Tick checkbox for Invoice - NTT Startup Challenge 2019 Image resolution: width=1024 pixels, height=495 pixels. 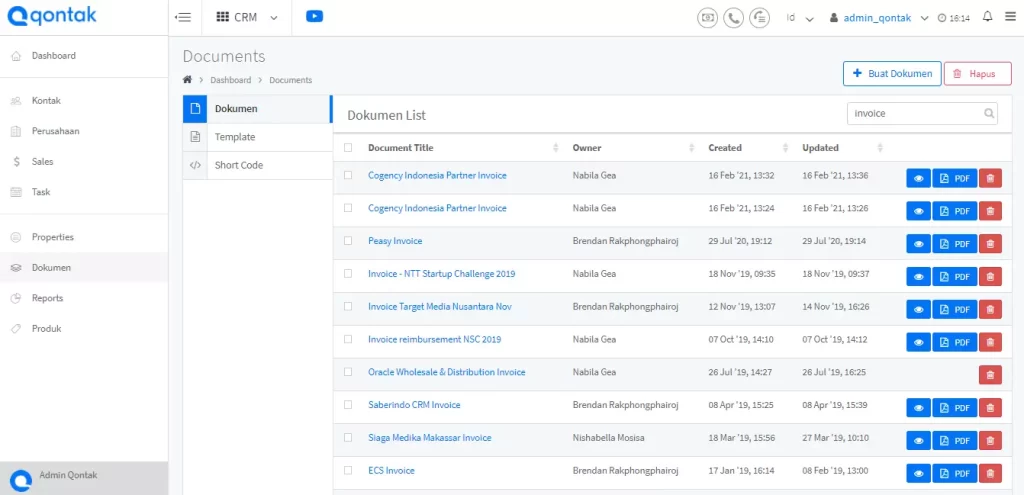click(x=348, y=273)
